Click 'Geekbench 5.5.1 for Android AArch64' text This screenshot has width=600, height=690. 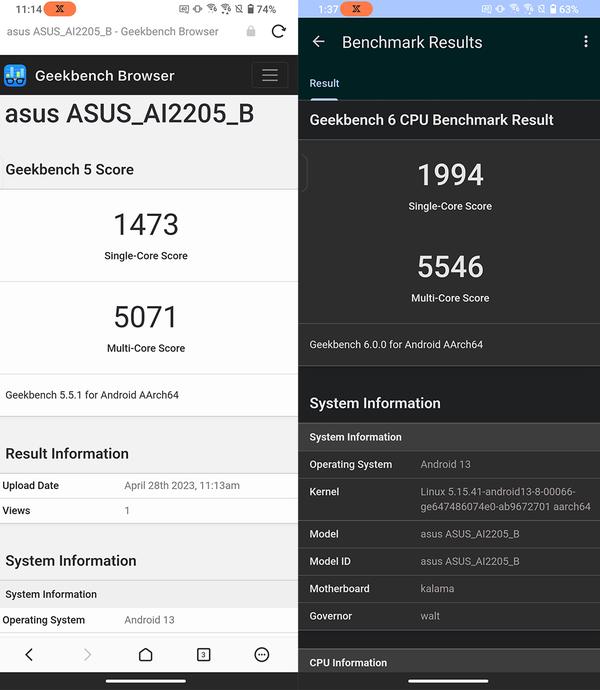(x=92, y=395)
